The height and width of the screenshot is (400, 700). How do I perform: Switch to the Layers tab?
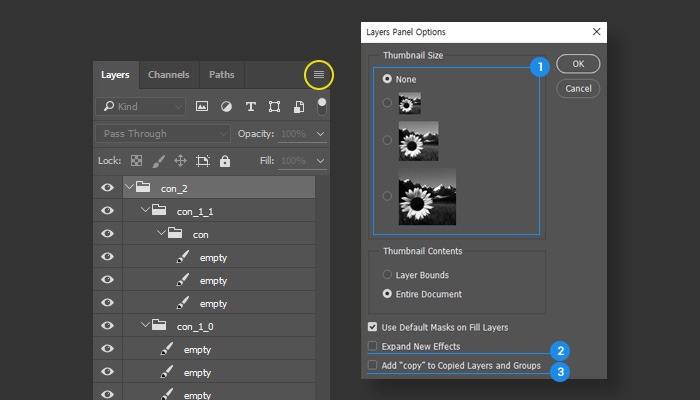coord(115,75)
